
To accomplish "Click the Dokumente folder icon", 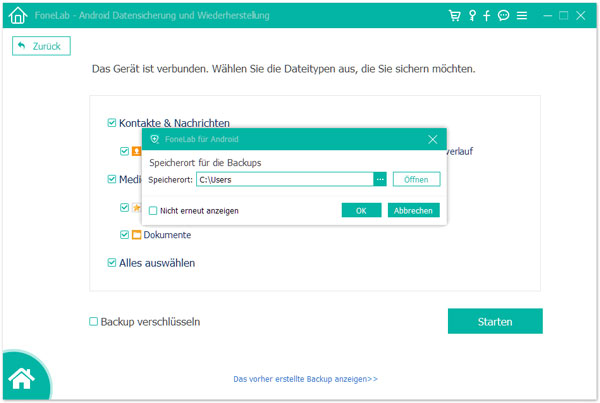I will point(137,235).
